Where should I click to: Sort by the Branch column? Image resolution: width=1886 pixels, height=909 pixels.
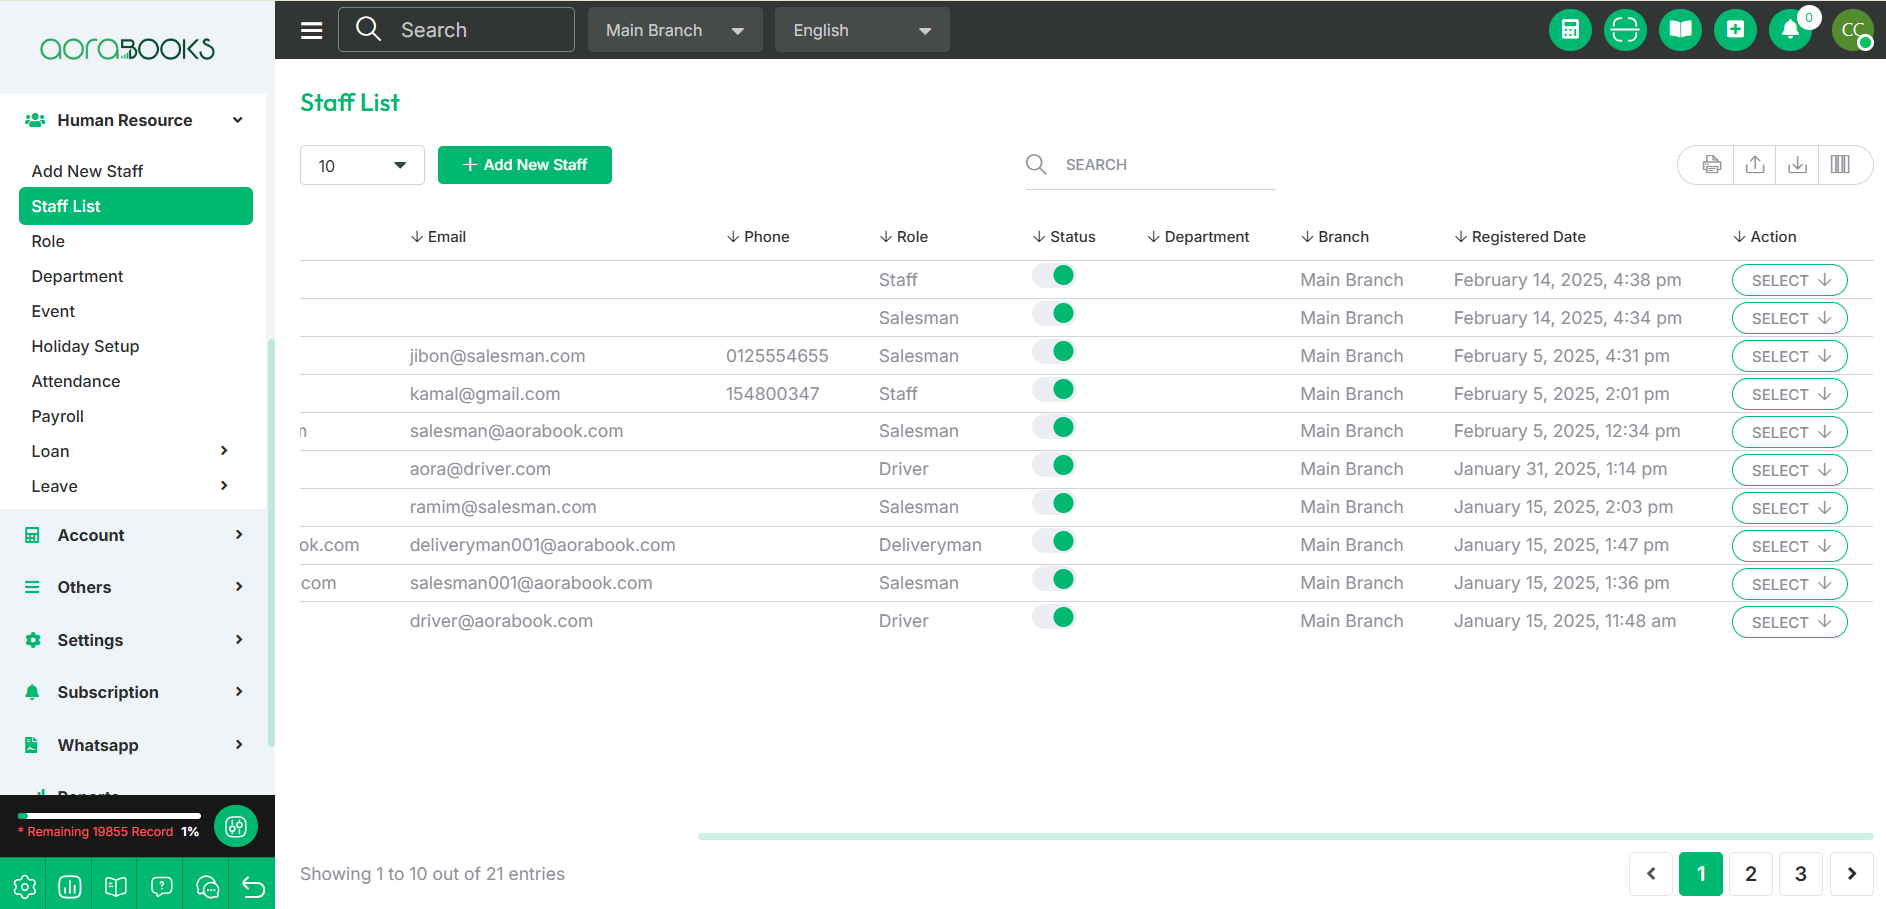[1335, 237]
